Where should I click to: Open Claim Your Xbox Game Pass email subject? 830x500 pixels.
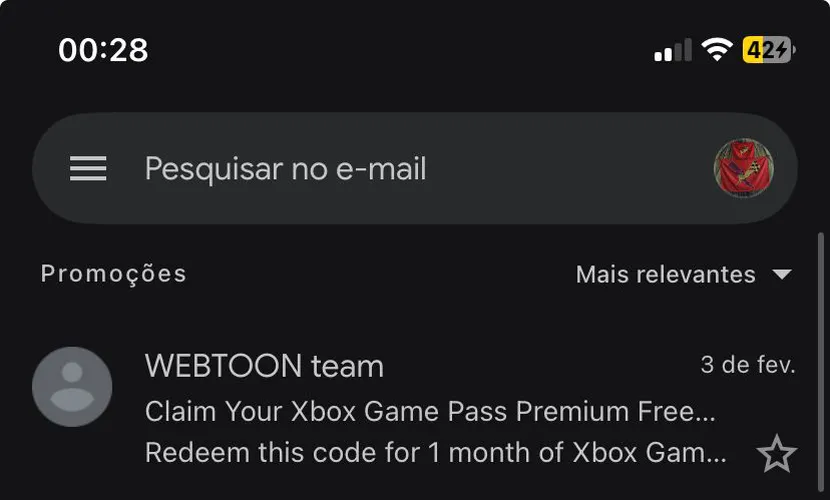[430, 411]
